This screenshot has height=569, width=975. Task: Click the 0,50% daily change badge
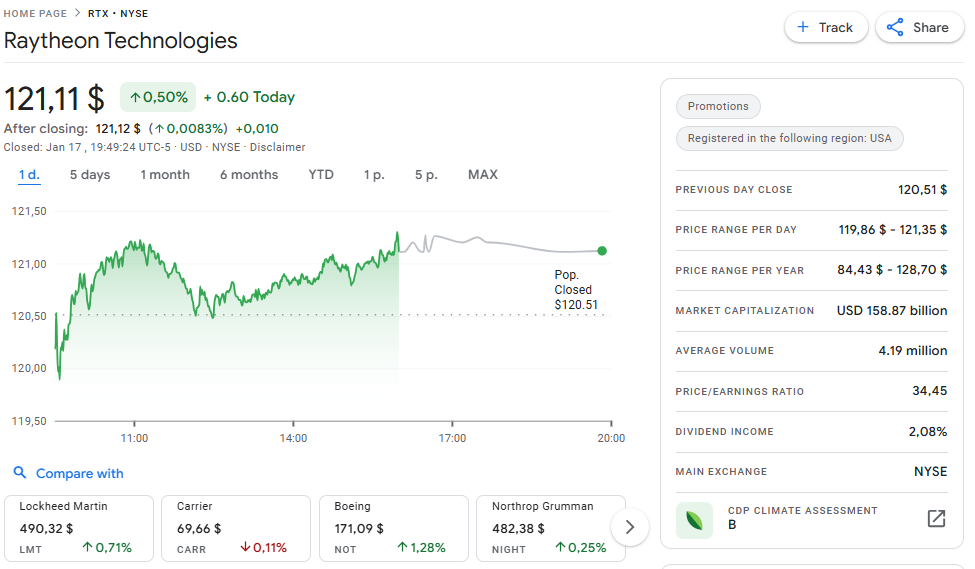point(158,97)
